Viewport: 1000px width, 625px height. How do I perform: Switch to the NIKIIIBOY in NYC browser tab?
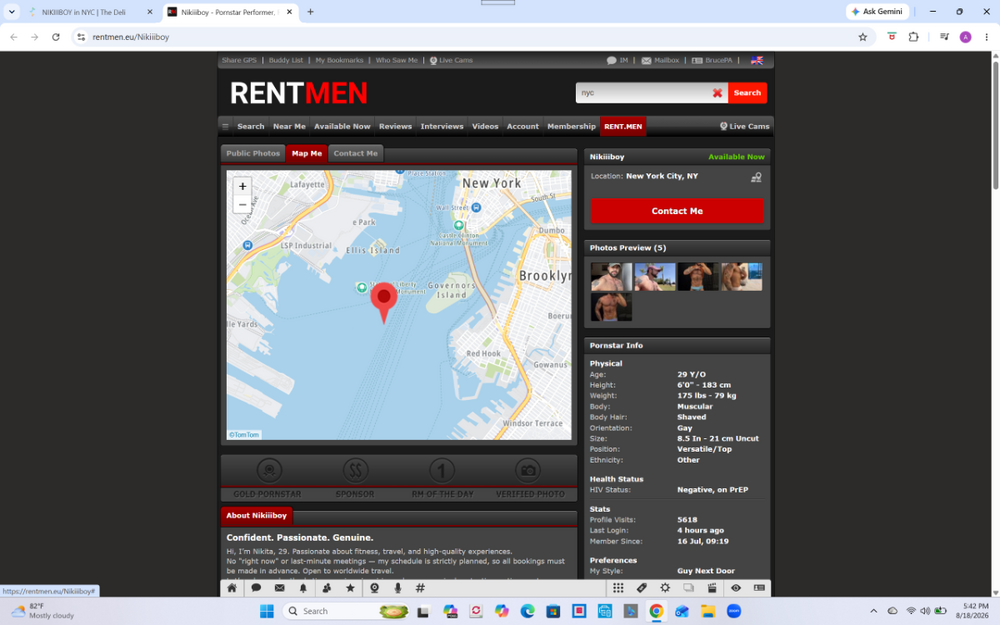coord(84,12)
